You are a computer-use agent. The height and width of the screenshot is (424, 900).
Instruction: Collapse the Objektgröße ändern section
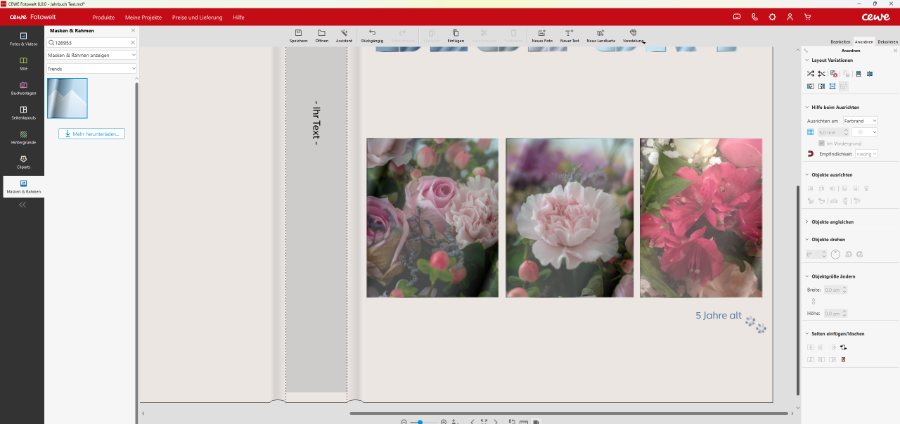click(807, 277)
